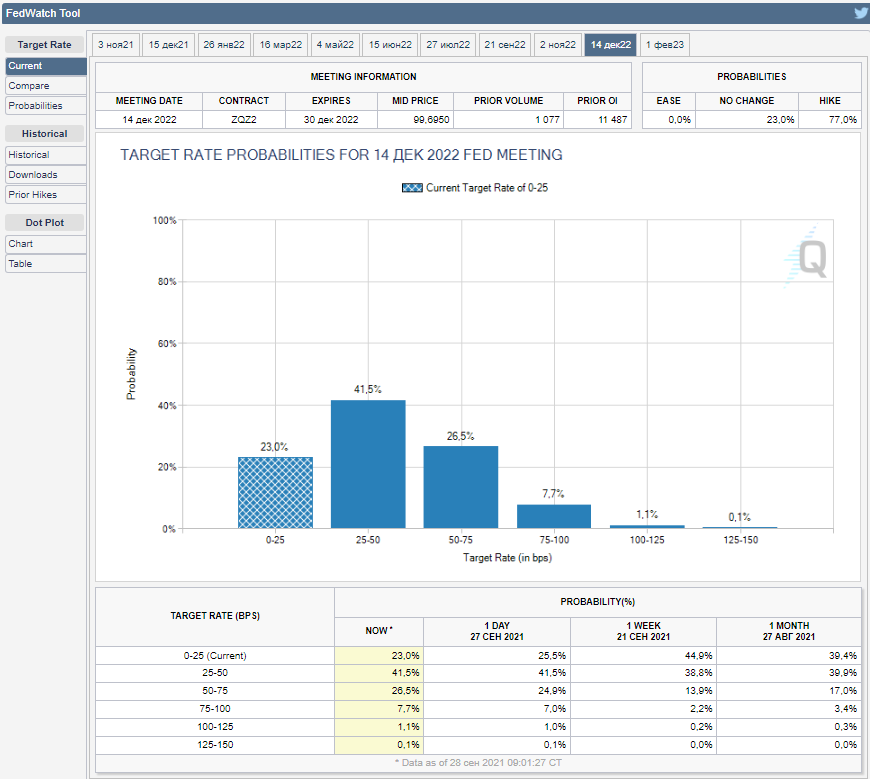Open Prior Hikes in the sidebar
Viewport: 870px width, 779px height.
(46, 195)
